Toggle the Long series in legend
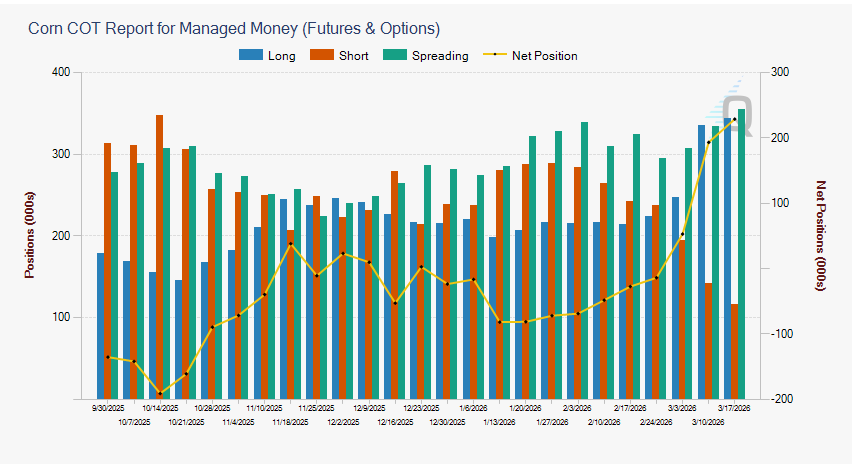Image resolution: width=856 pixels, height=466 pixels. point(268,56)
